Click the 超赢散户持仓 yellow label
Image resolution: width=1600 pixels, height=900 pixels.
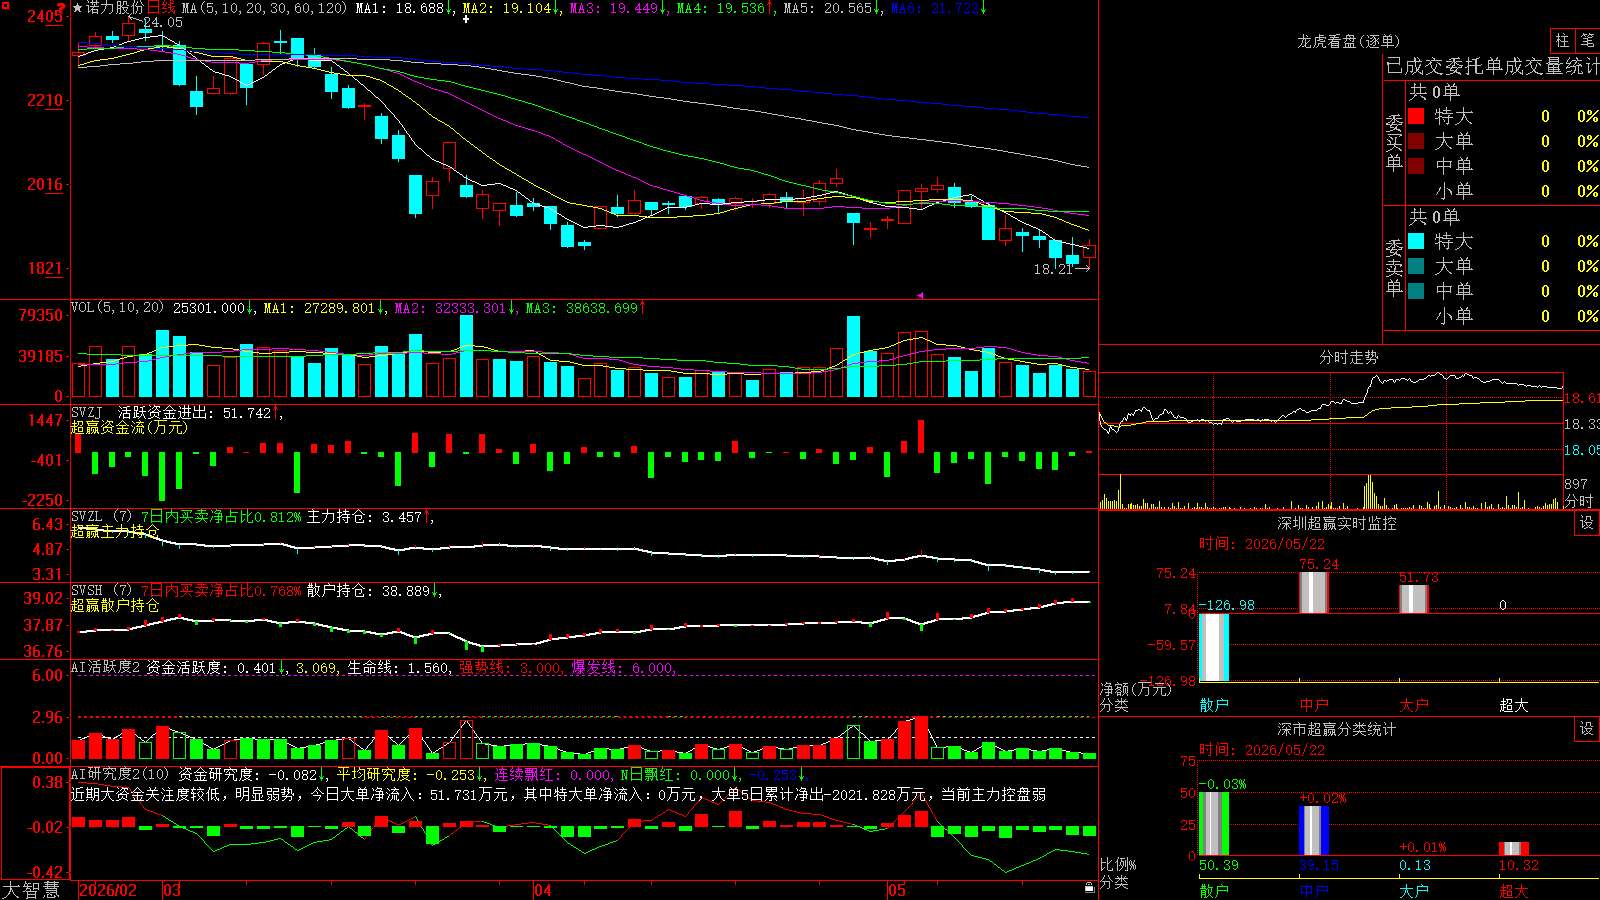pos(115,605)
